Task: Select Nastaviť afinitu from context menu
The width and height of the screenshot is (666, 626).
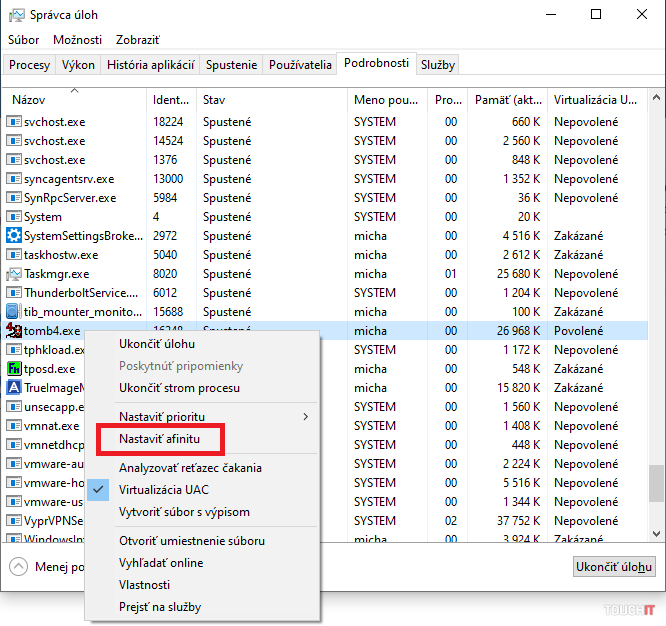Action: tap(159, 438)
